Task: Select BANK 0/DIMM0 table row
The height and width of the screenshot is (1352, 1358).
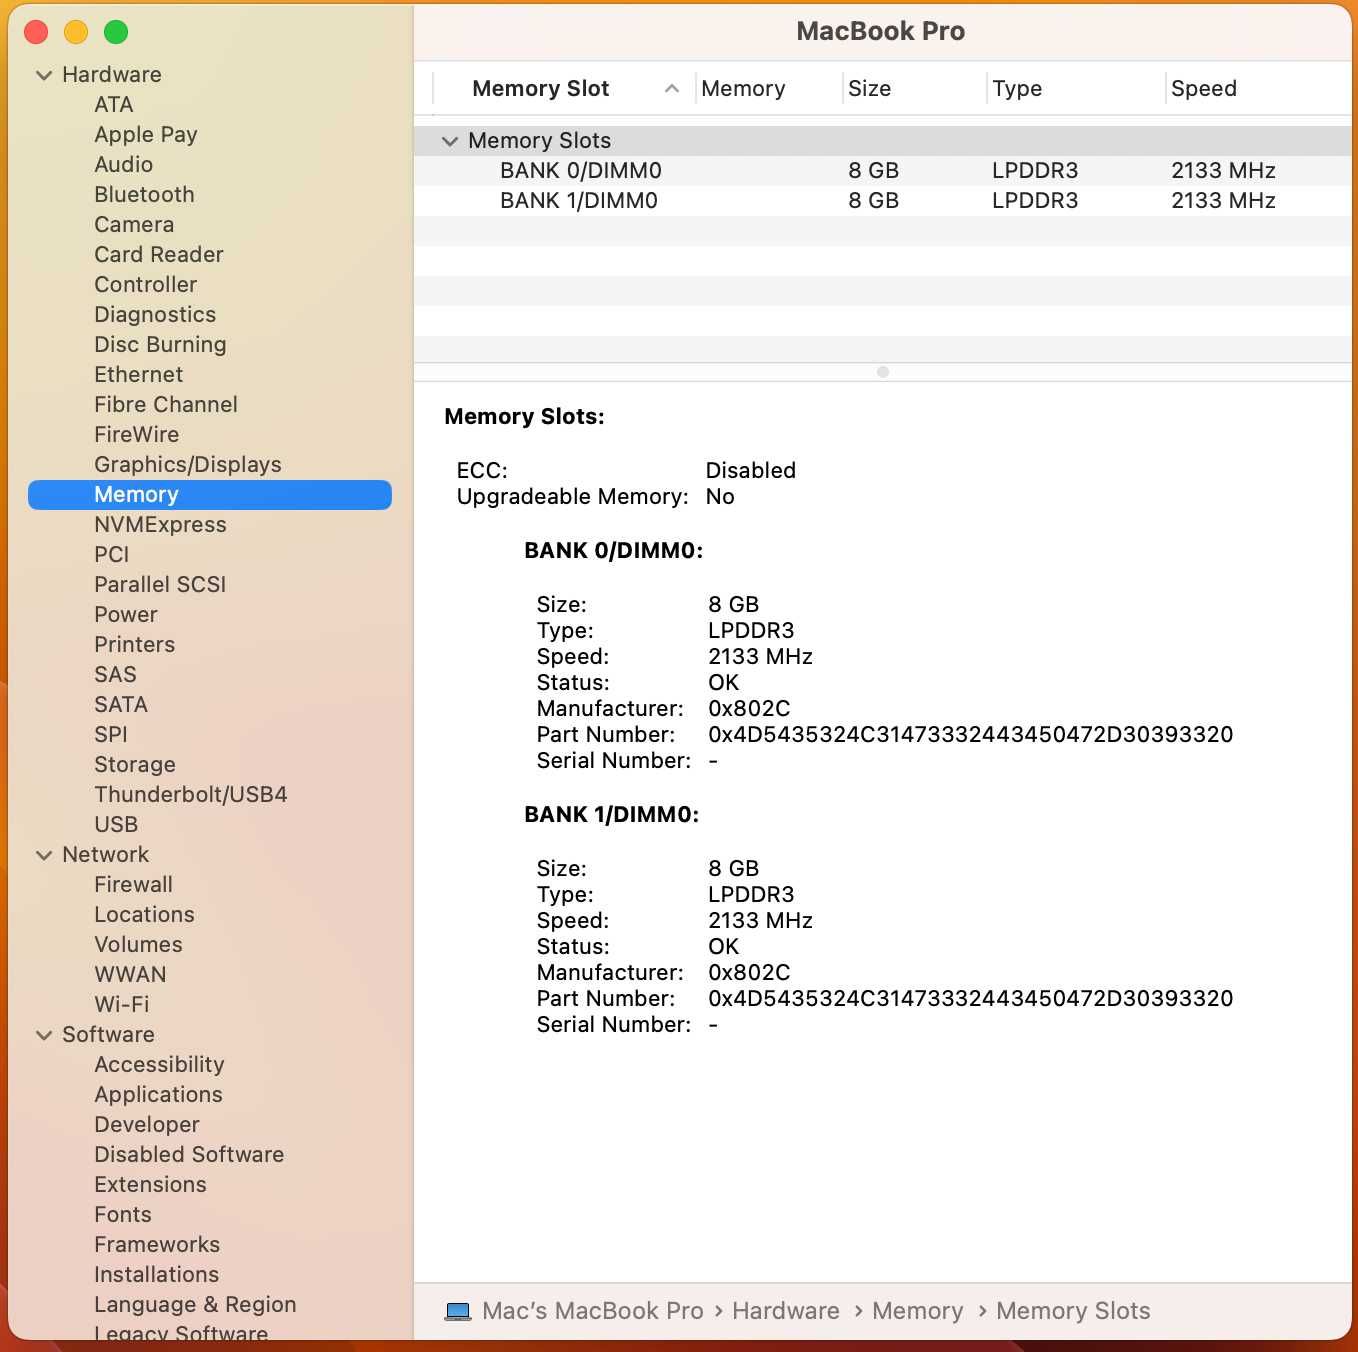Action: point(882,171)
